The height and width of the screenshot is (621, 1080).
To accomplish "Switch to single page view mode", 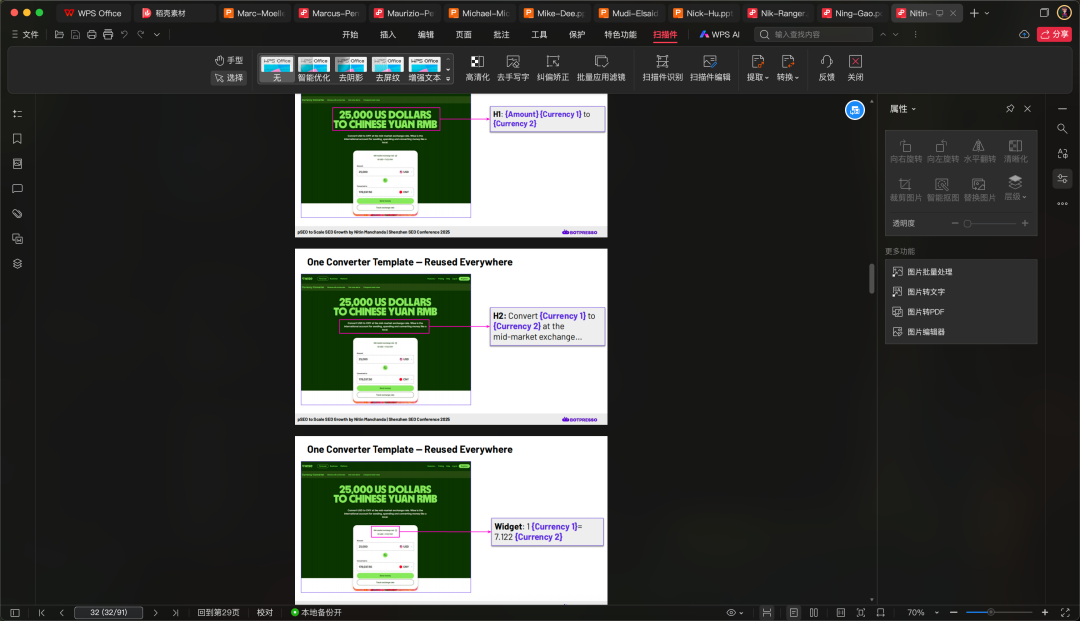I will tap(793, 612).
